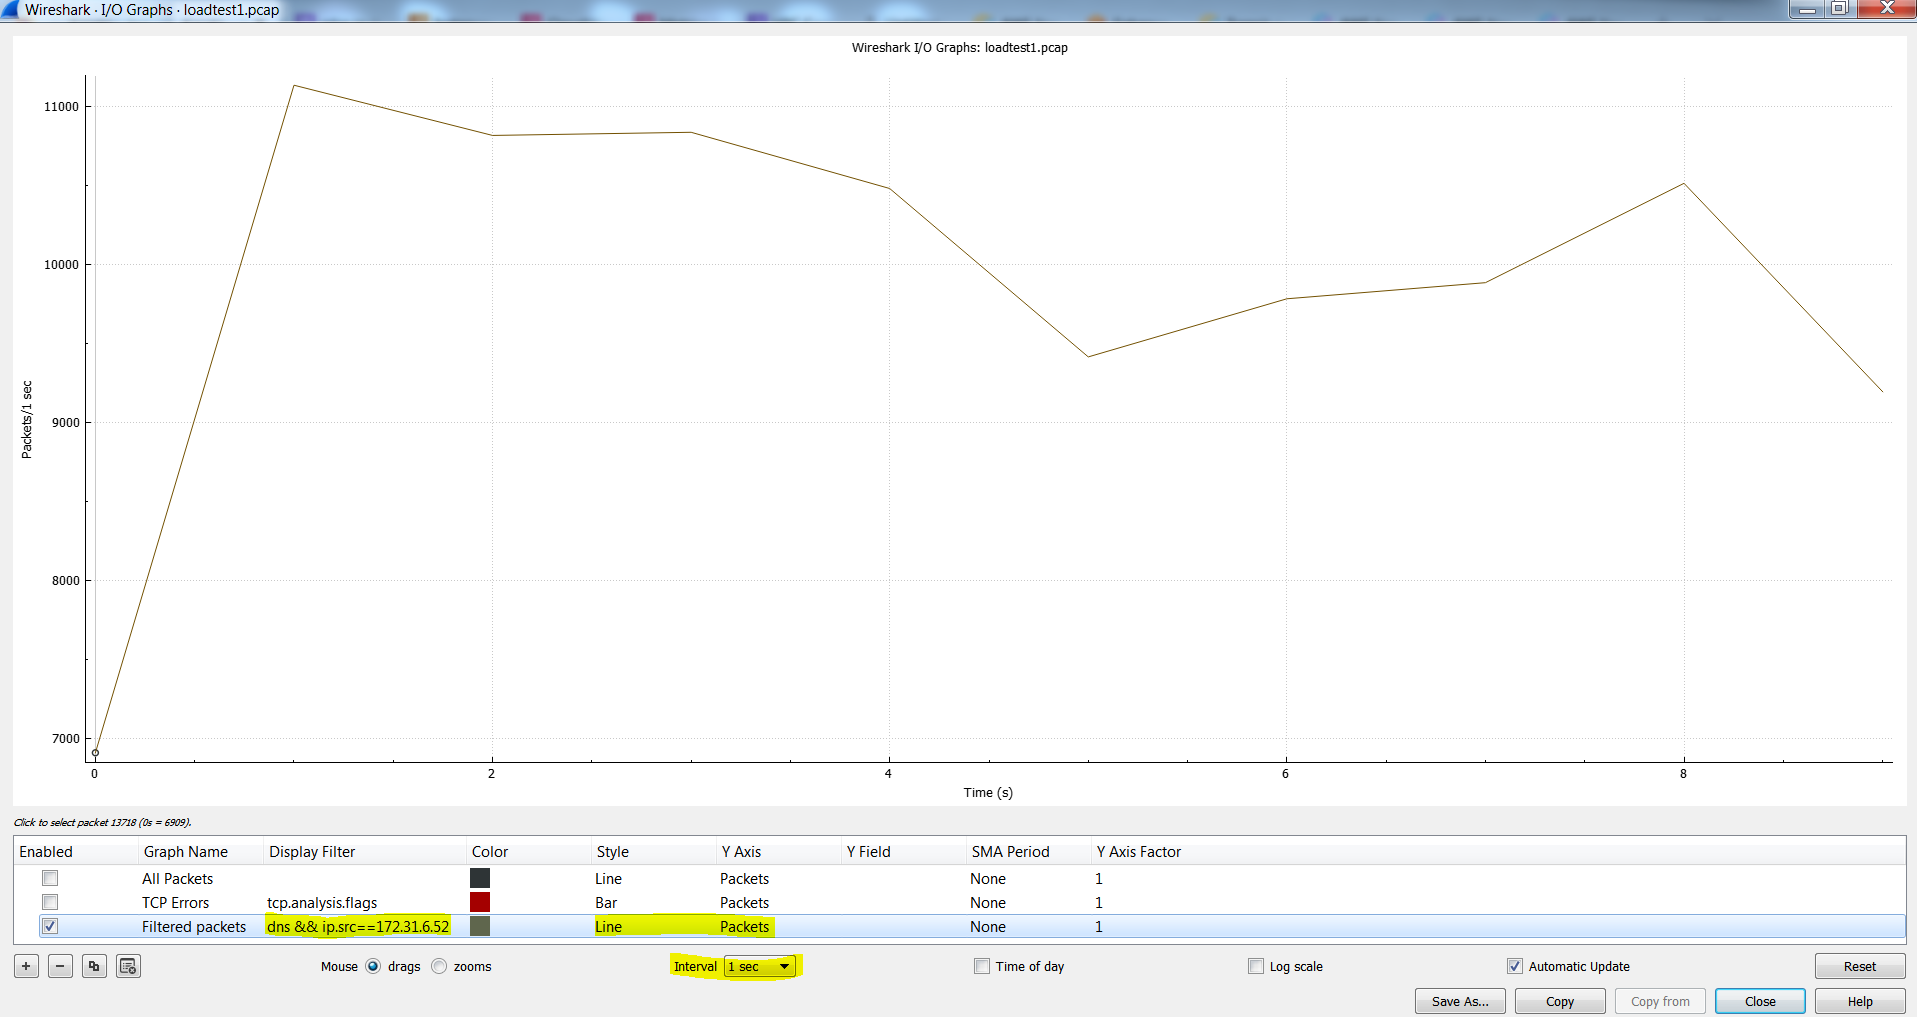Viewport: 1917px width, 1017px height.
Task: Add a new graph with plus button
Action: click(26, 966)
